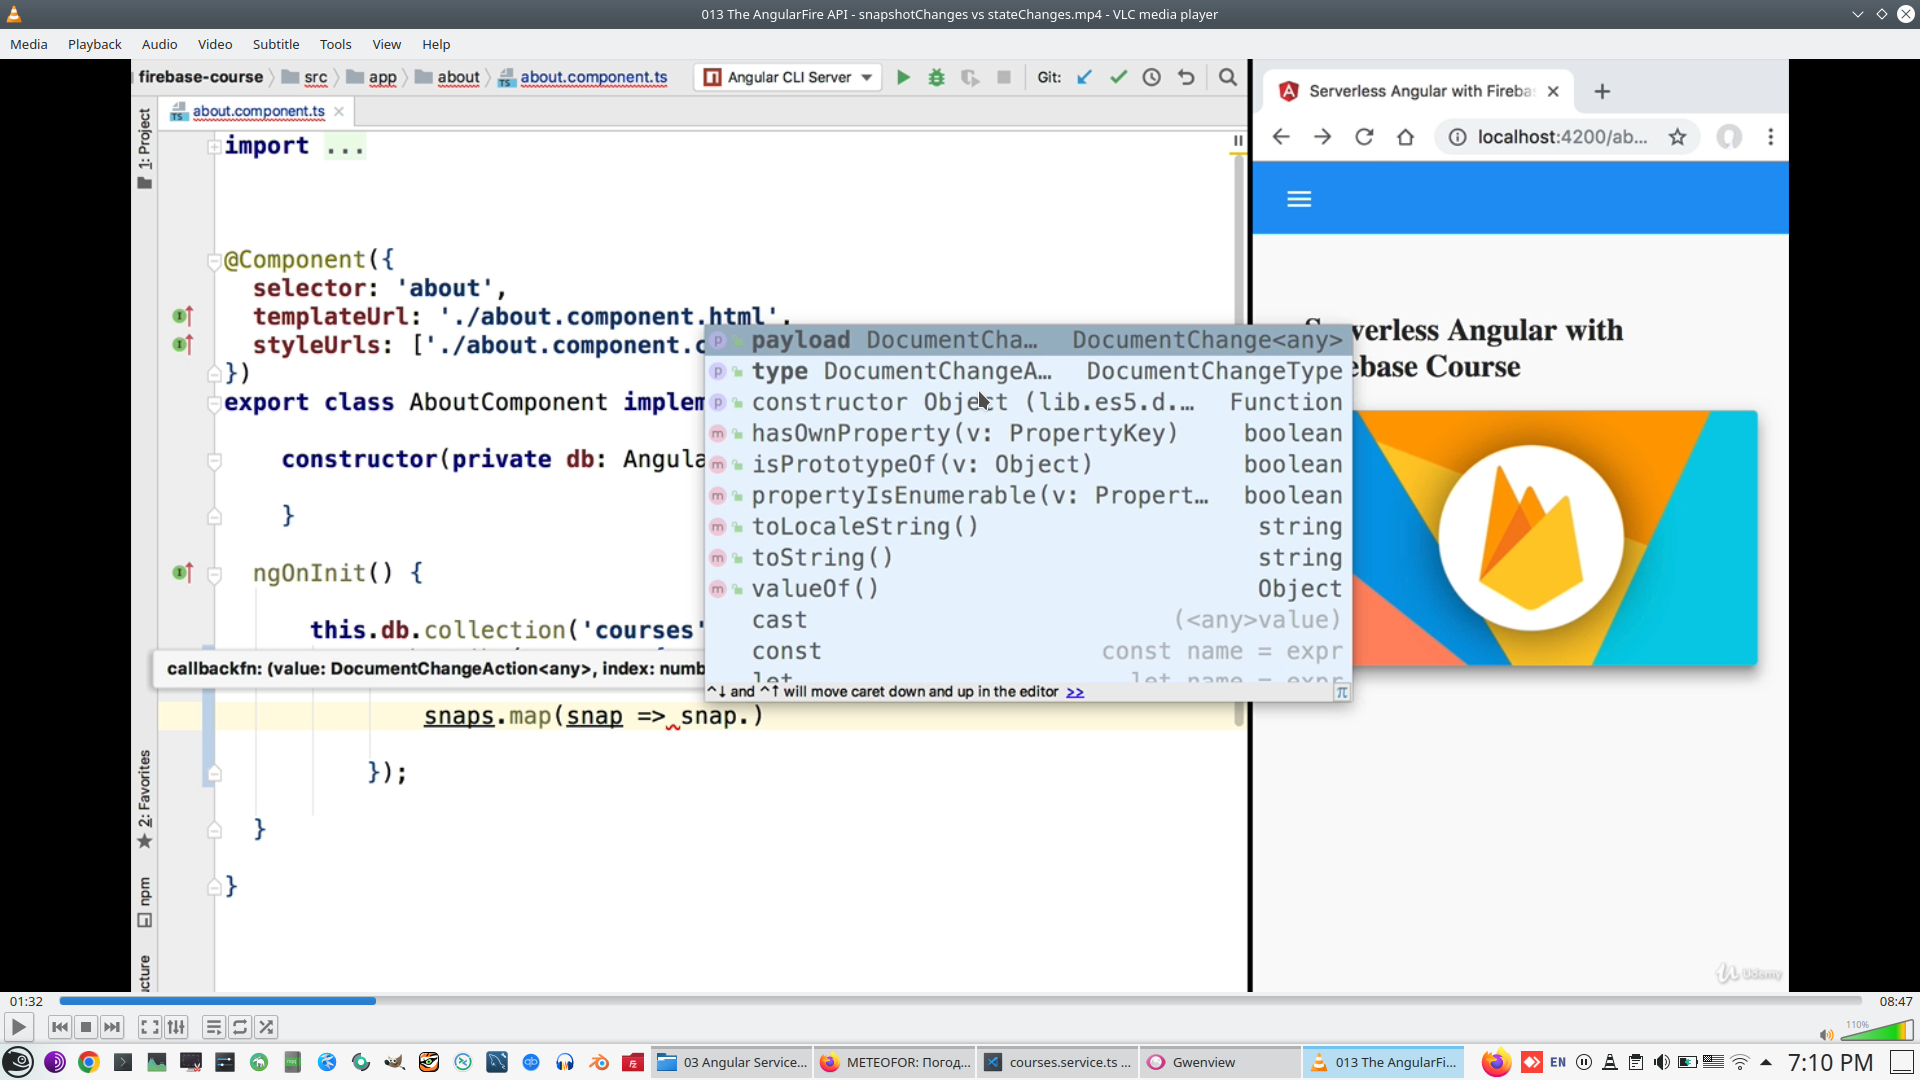Toggle random shuffle playback

click(x=266, y=1027)
